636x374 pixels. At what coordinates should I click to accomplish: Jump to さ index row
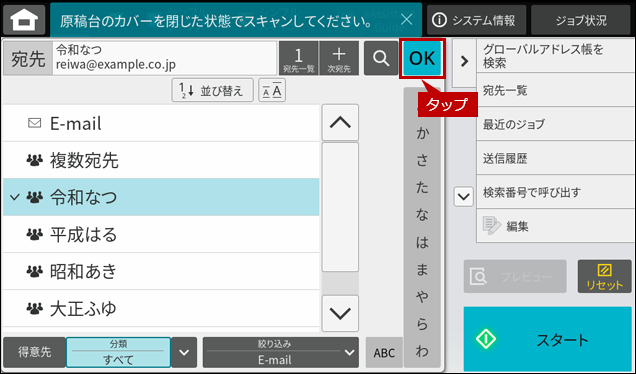422,160
